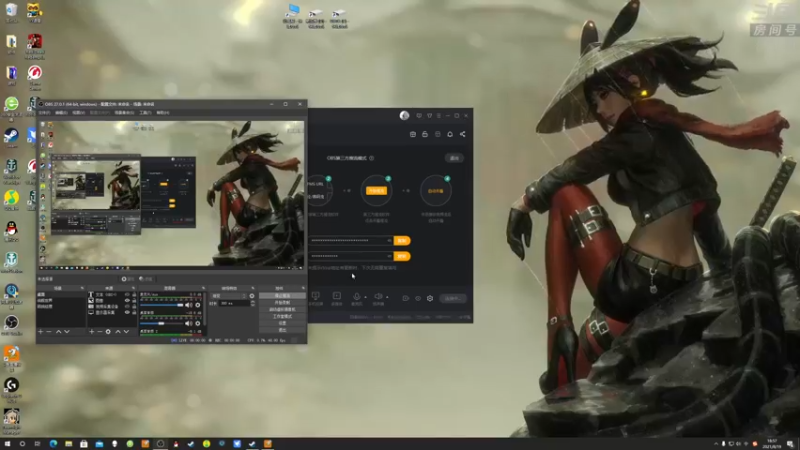The image size is (800, 450).
Task: Move selected scene up in OBS
Action: [x=58, y=332]
